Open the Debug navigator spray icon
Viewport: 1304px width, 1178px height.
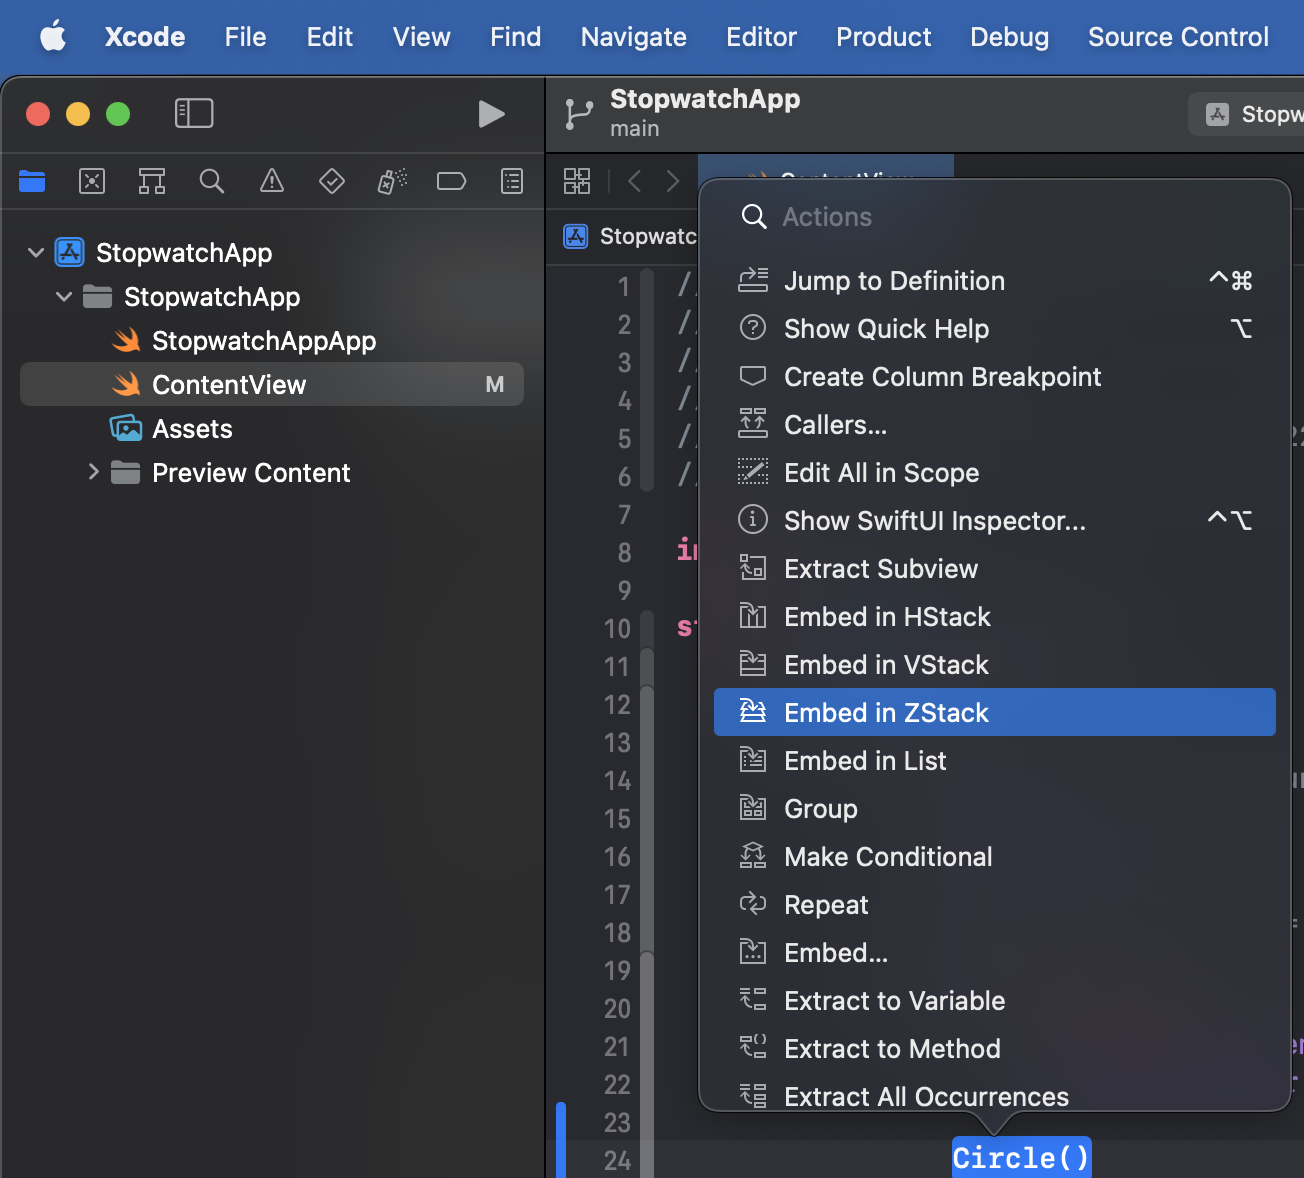392,181
